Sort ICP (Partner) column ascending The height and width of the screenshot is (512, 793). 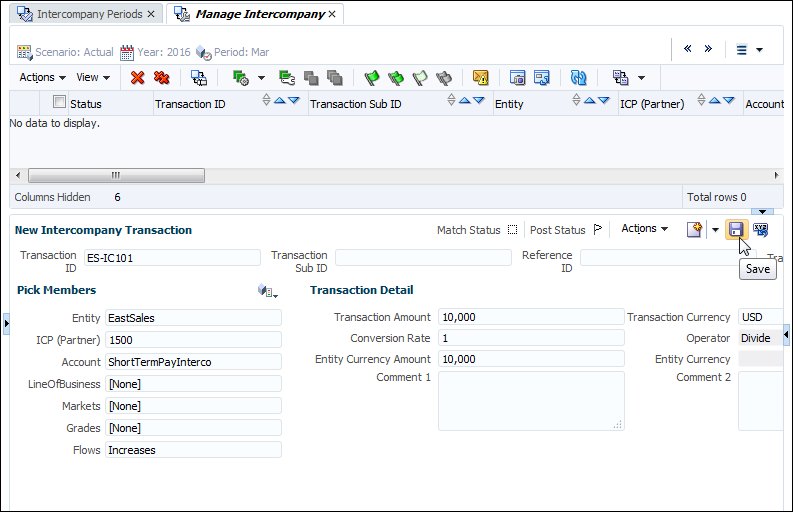click(x=715, y=101)
